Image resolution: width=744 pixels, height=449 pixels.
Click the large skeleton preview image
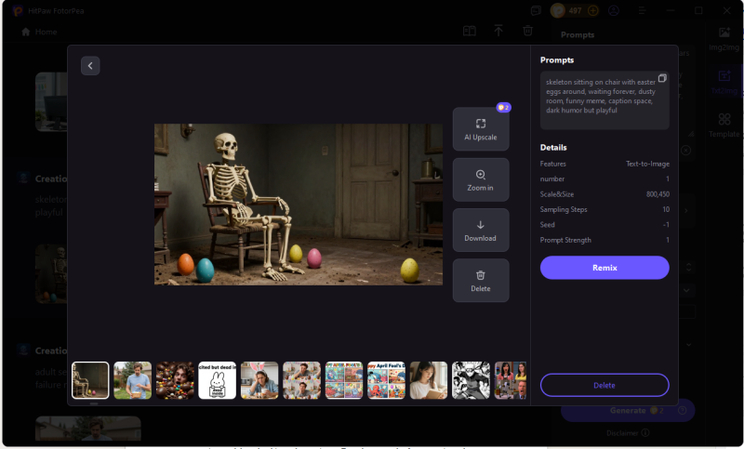298,204
